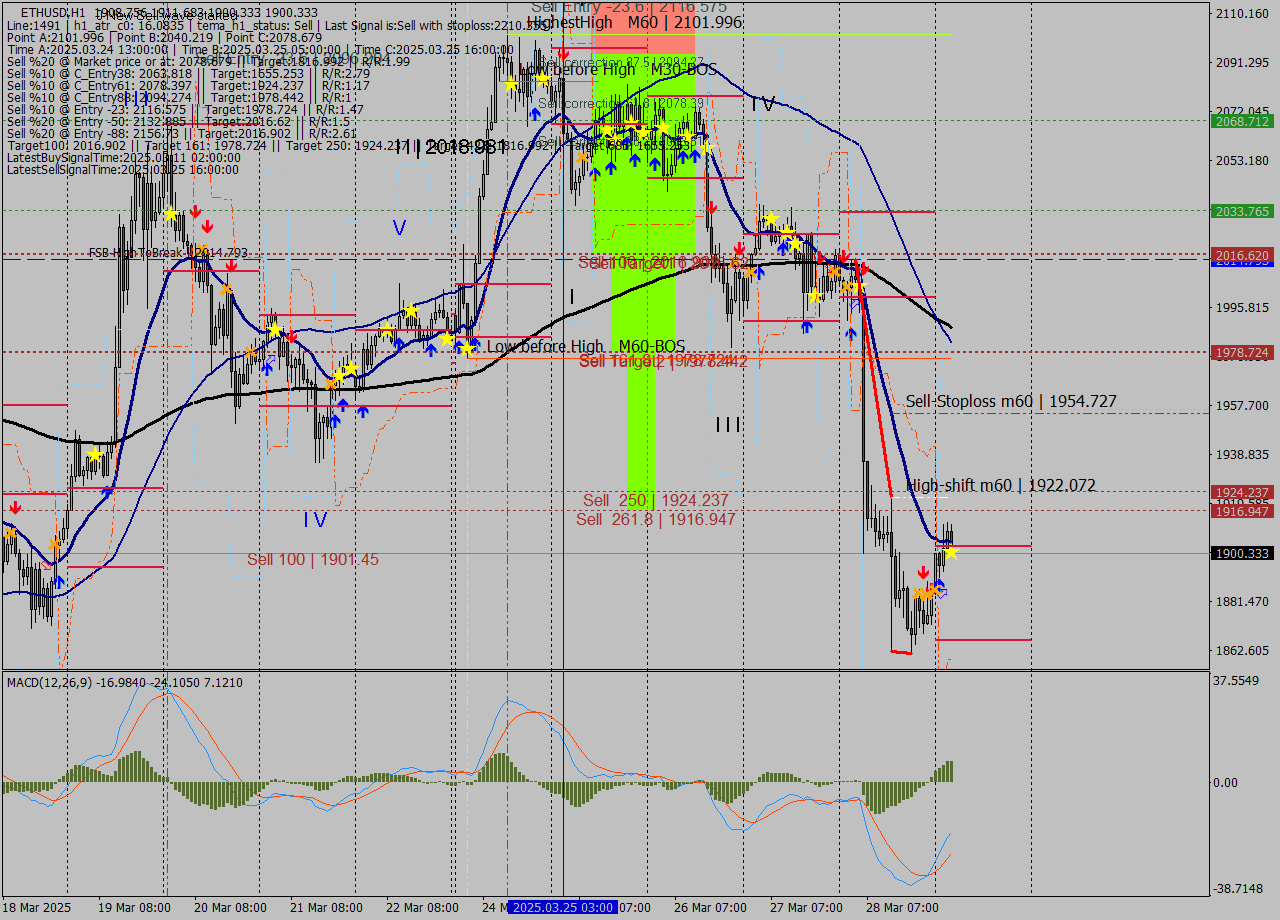Click the current price label 1900.333
Image resolution: width=1280 pixels, height=920 pixels.
pyautogui.click(x=1242, y=553)
